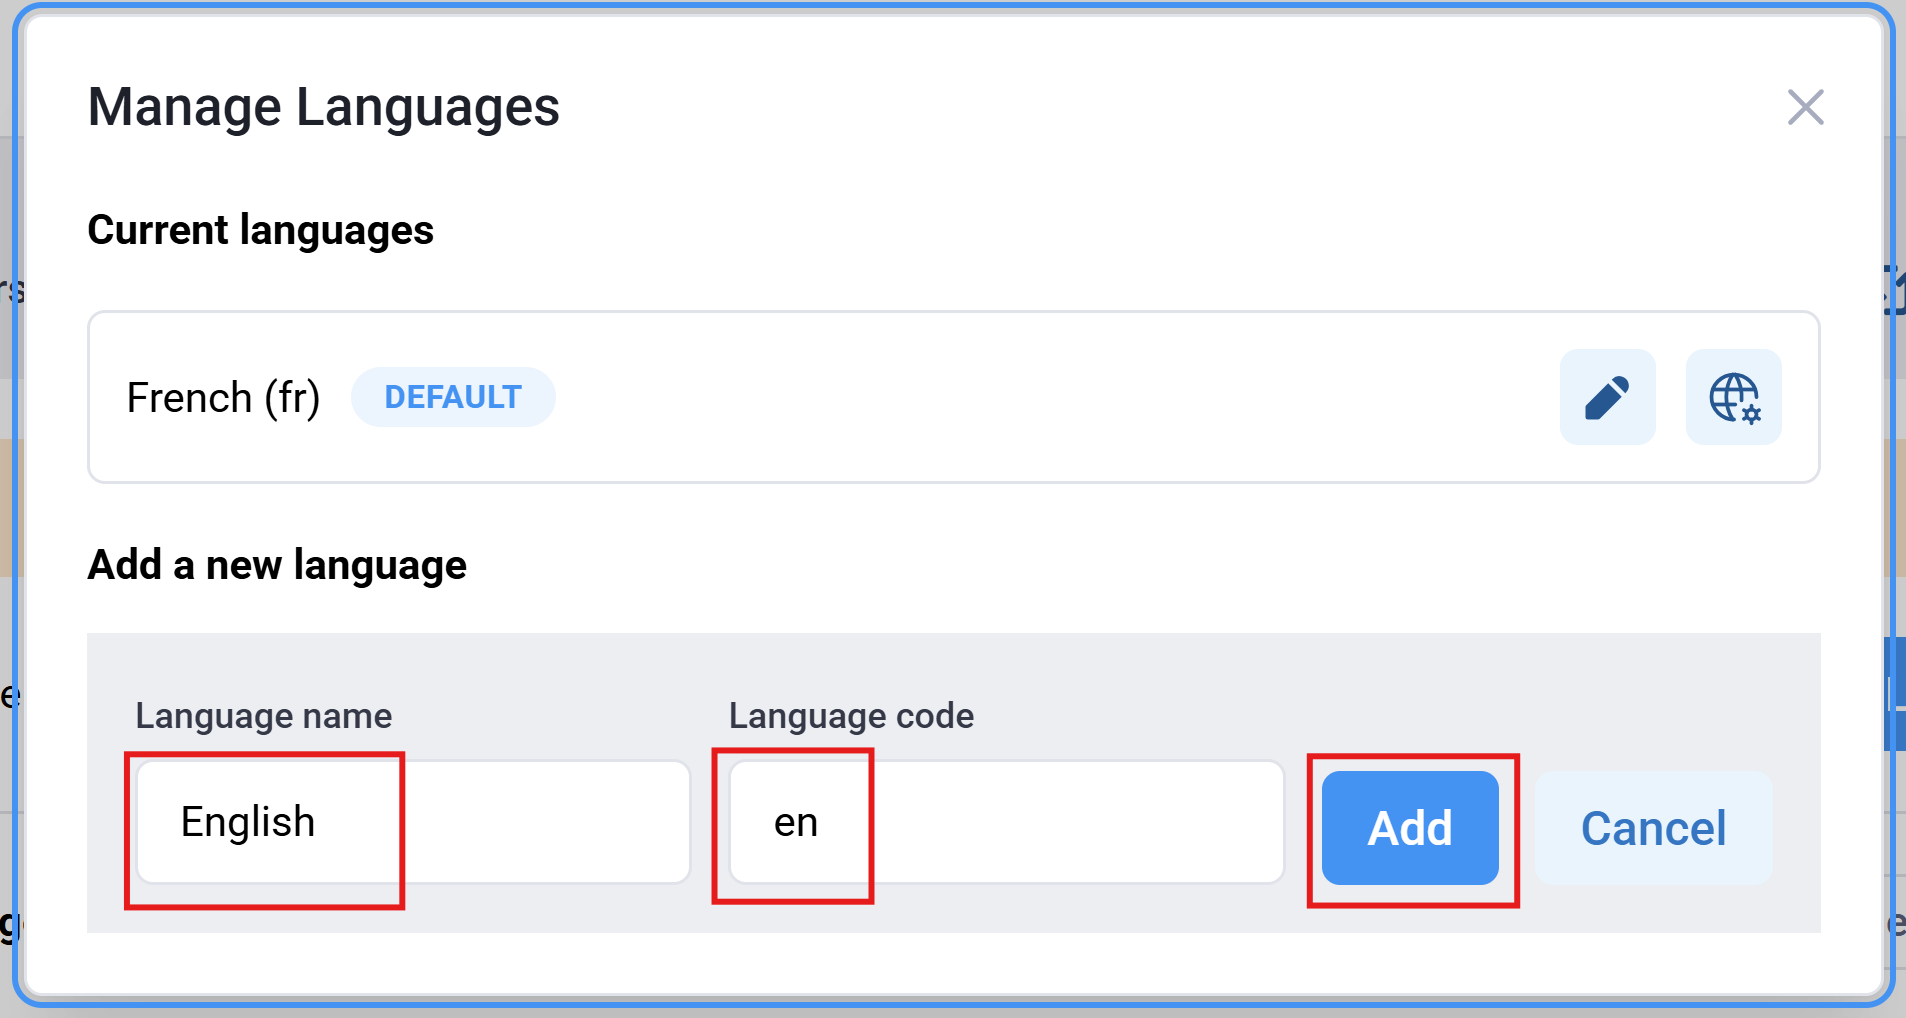Screen dimensions: 1906x1018
Task: Edit the French language with pencil icon
Action: click(x=1607, y=397)
